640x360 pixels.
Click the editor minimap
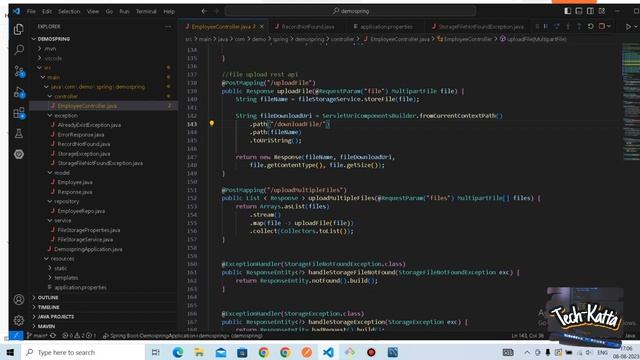(x=630, y=102)
